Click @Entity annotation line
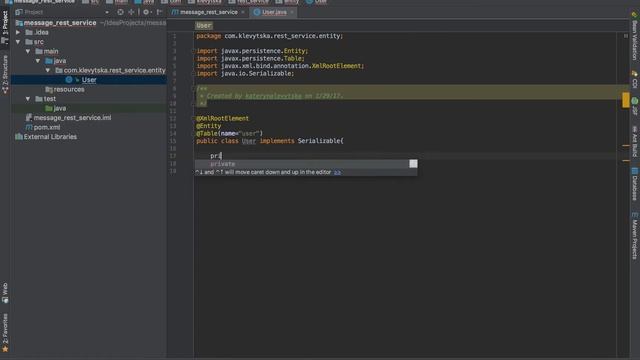The height and width of the screenshot is (360, 640). coord(209,126)
